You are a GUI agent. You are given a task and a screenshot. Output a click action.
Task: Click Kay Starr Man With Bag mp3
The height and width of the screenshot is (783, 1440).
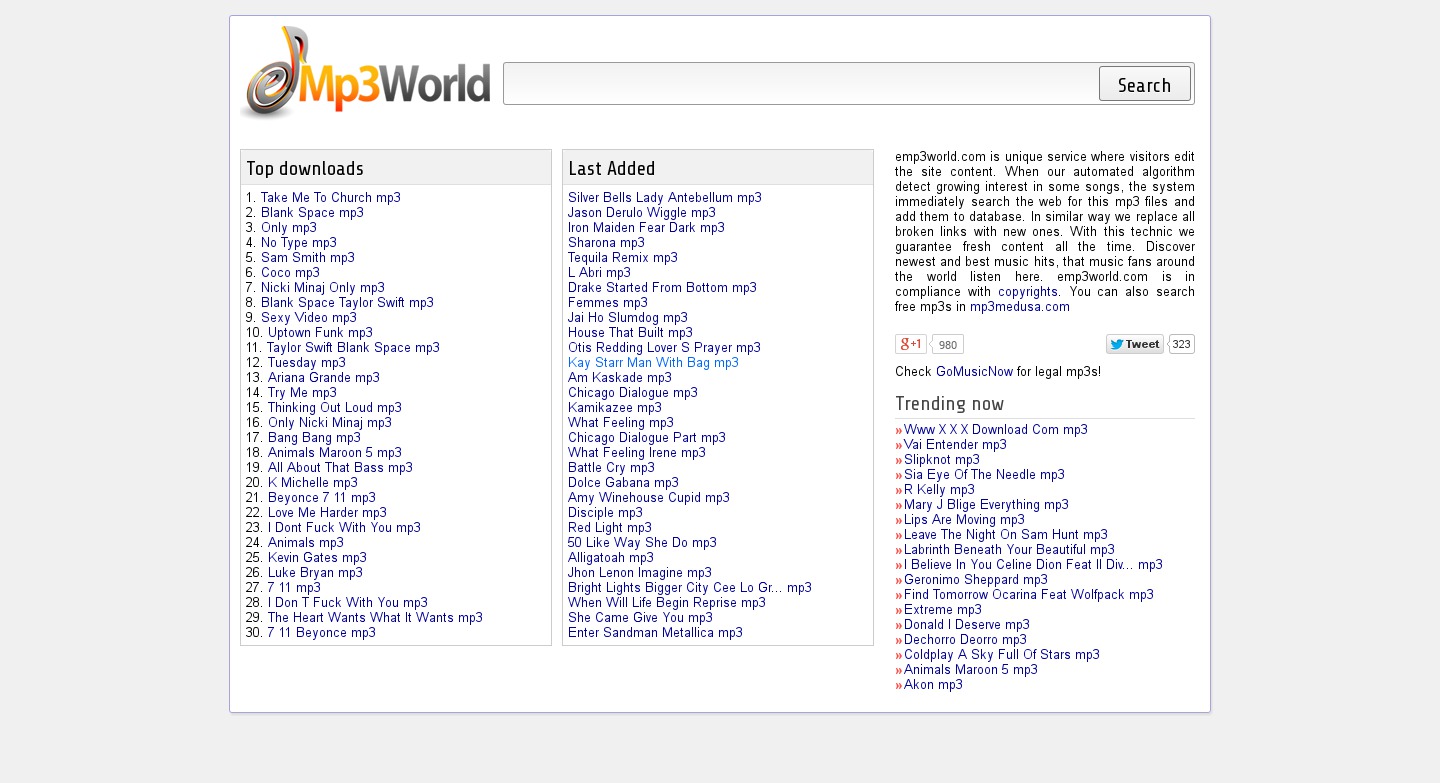pyautogui.click(x=653, y=363)
